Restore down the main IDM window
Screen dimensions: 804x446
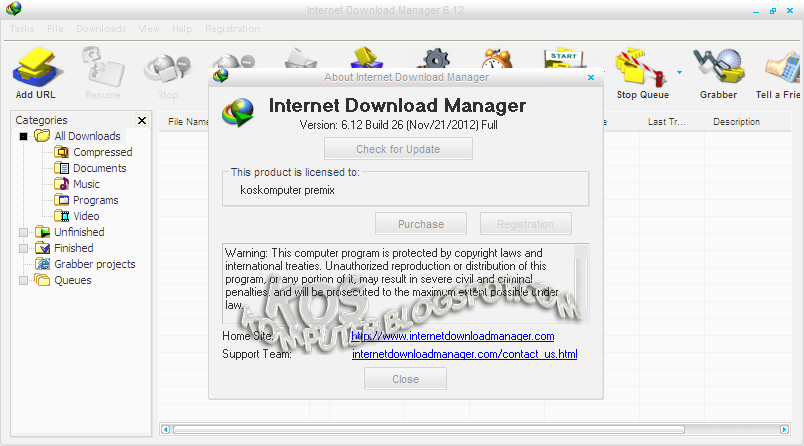tap(773, 11)
